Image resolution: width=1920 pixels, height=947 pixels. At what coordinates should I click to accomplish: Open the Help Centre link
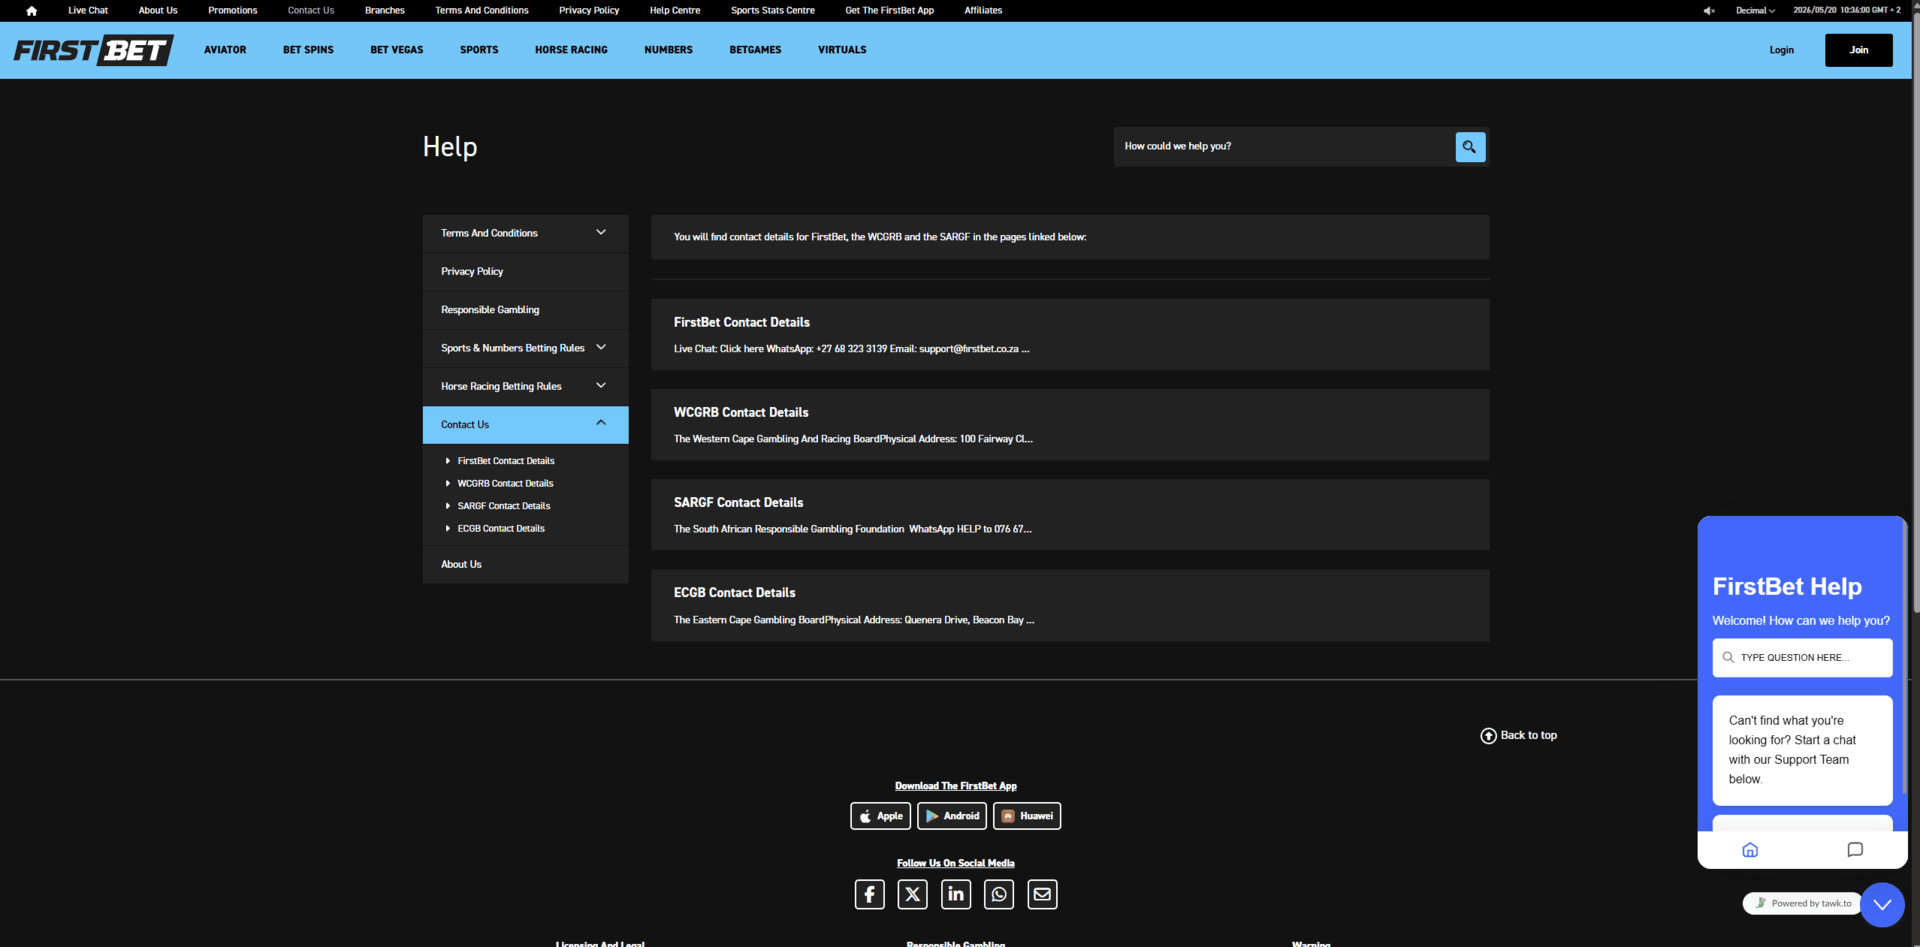tap(675, 11)
